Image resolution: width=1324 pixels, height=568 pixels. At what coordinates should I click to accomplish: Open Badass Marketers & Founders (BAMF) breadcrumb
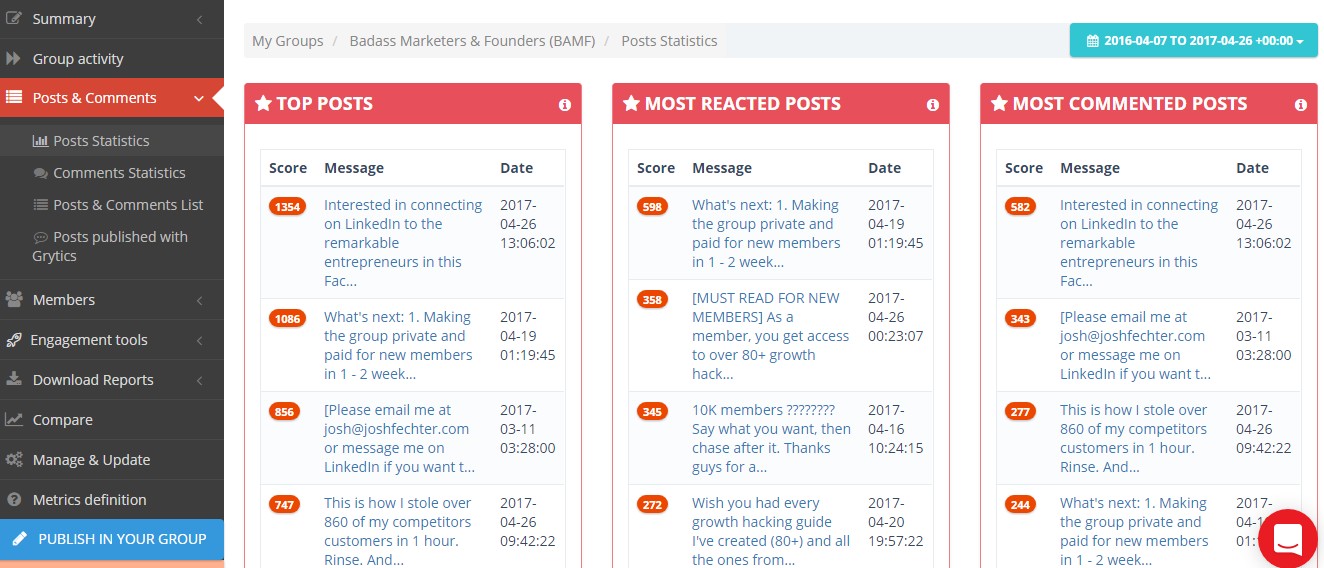coord(472,41)
